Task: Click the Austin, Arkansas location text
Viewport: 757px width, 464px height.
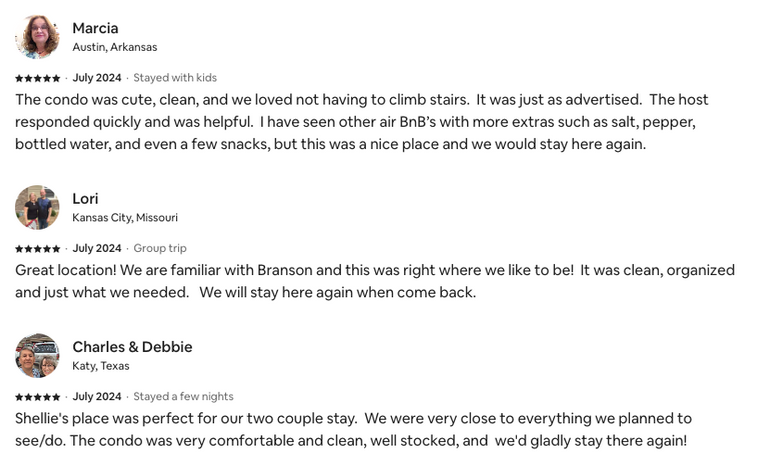Action: coord(114,47)
